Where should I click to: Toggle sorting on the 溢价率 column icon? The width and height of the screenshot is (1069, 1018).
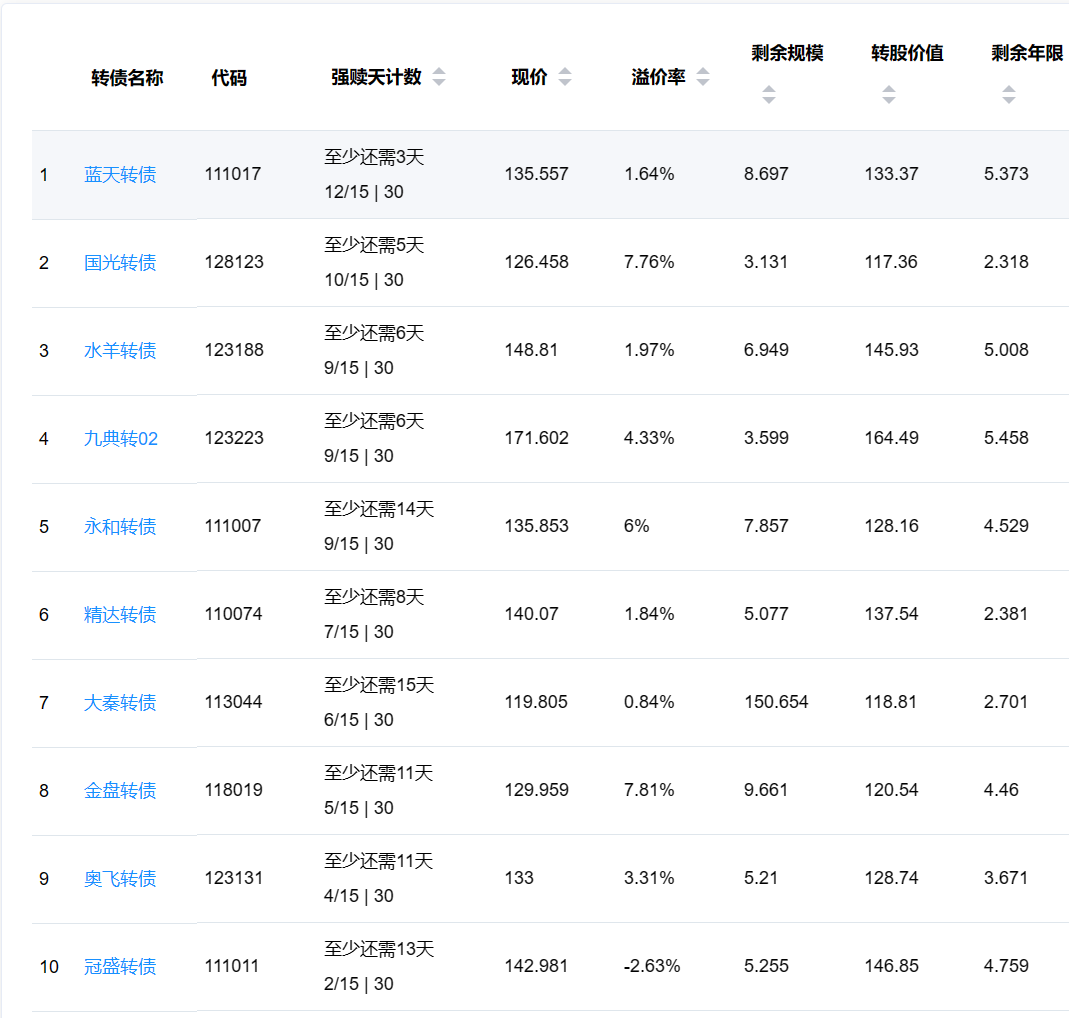coord(703,78)
